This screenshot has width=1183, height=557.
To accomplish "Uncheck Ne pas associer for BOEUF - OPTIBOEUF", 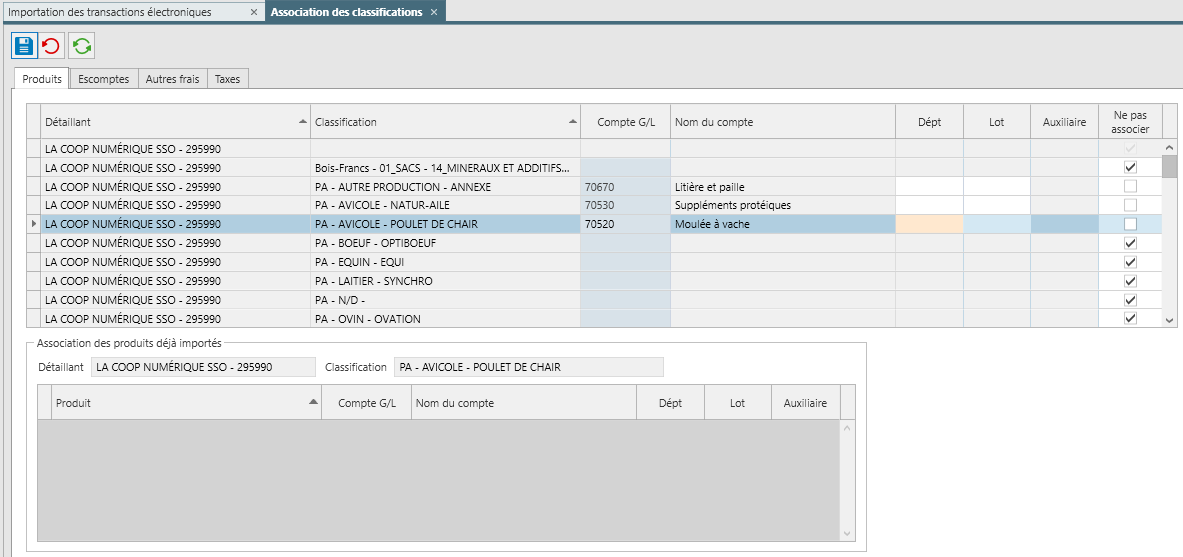I will (1130, 243).
